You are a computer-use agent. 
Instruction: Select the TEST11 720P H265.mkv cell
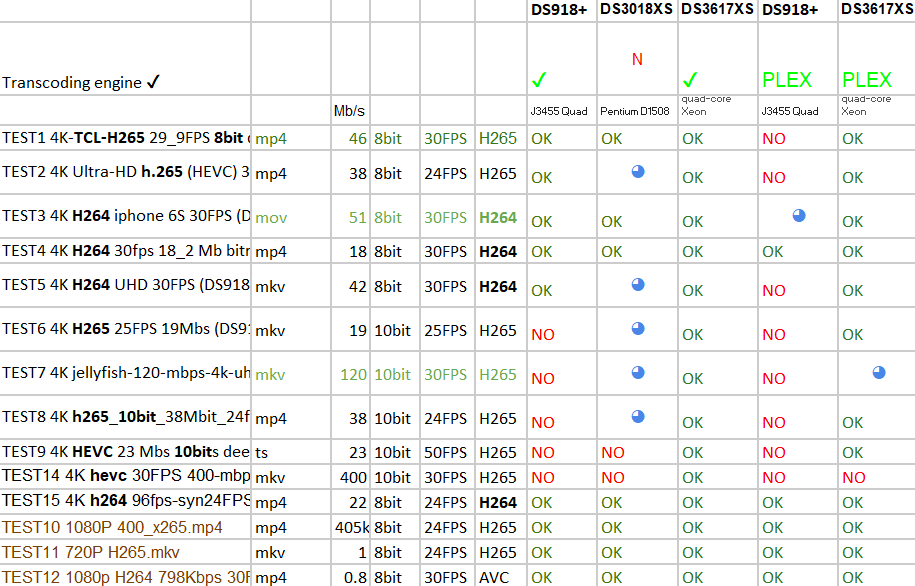click(x=125, y=552)
